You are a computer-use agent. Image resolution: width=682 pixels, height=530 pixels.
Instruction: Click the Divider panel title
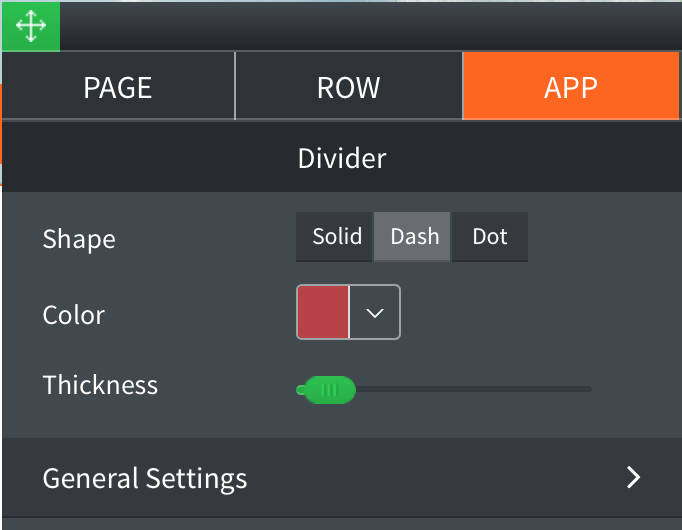tap(342, 158)
